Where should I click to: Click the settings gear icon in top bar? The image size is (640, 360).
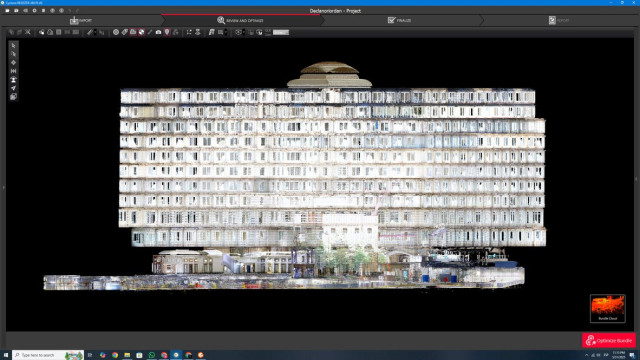coord(34,11)
